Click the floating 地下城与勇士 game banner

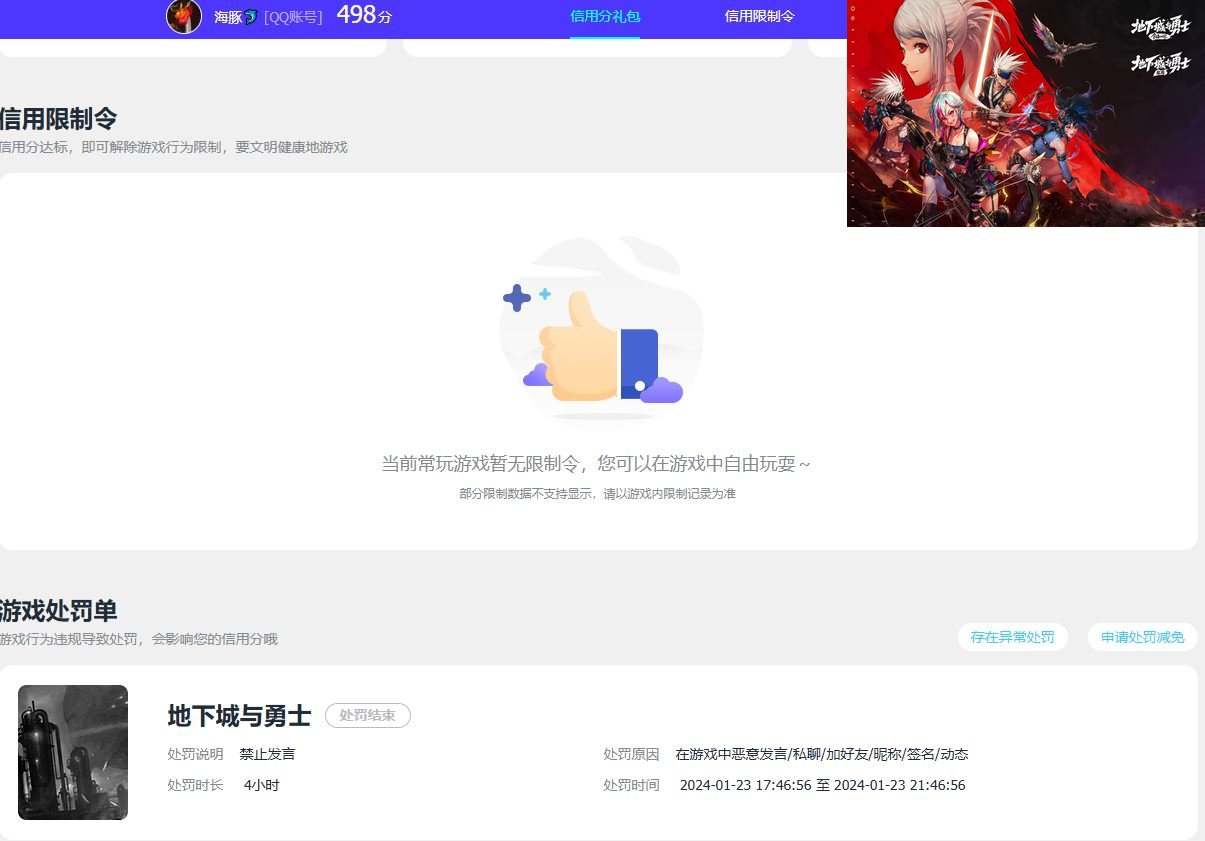pyautogui.click(x=1026, y=113)
